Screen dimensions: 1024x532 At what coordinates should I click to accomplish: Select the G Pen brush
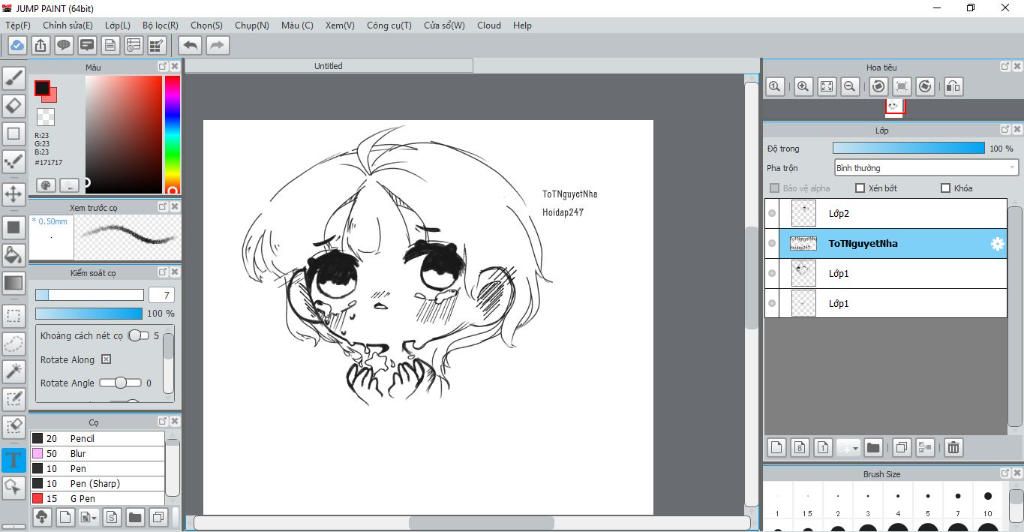click(x=97, y=498)
